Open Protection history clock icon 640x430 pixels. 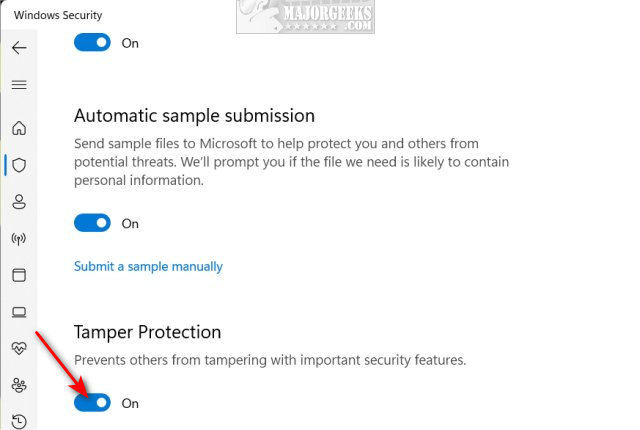click(19, 420)
